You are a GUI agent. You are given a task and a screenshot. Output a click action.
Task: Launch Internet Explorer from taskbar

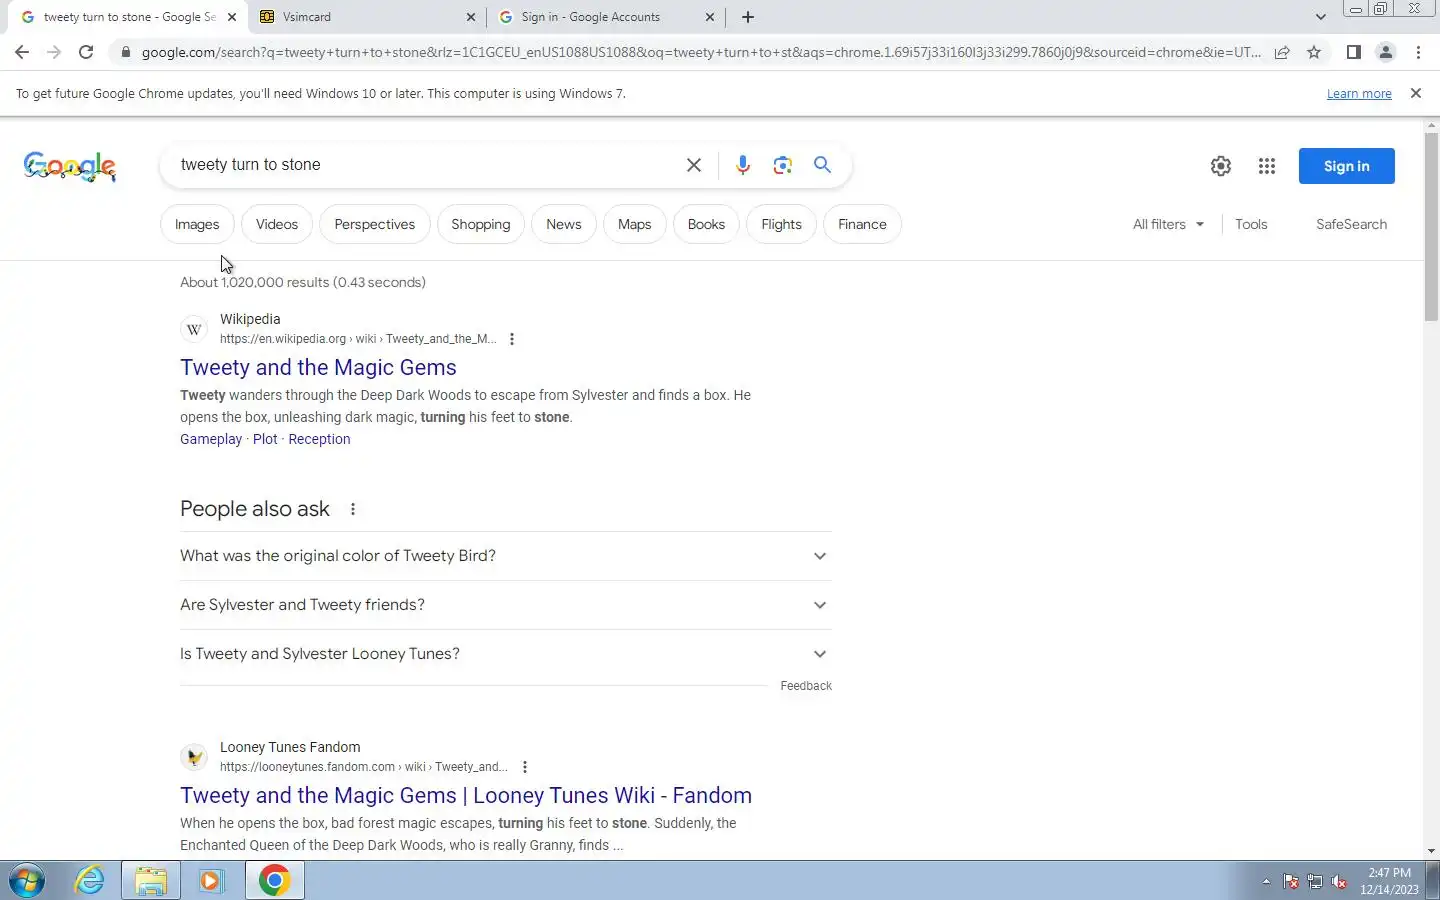tap(90, 881)
